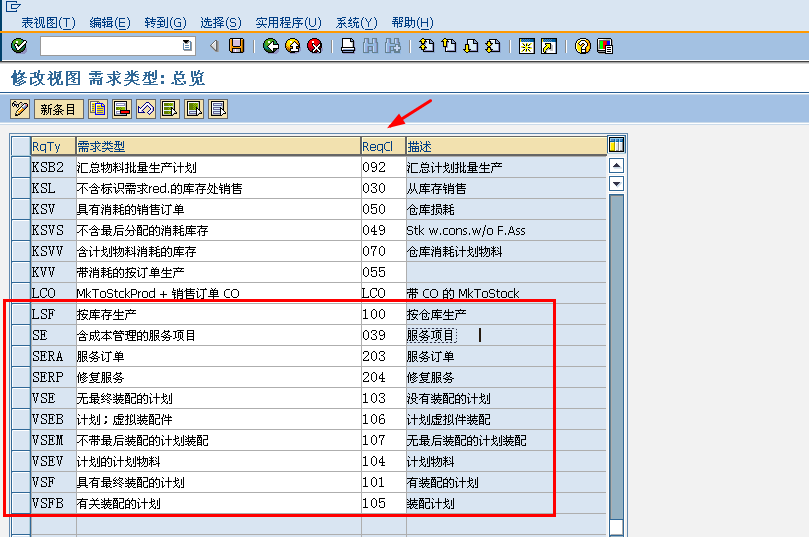This screenshot has width=809, height=537.
Task: Open the 帮助(H) menu
Action: (412, 23)
